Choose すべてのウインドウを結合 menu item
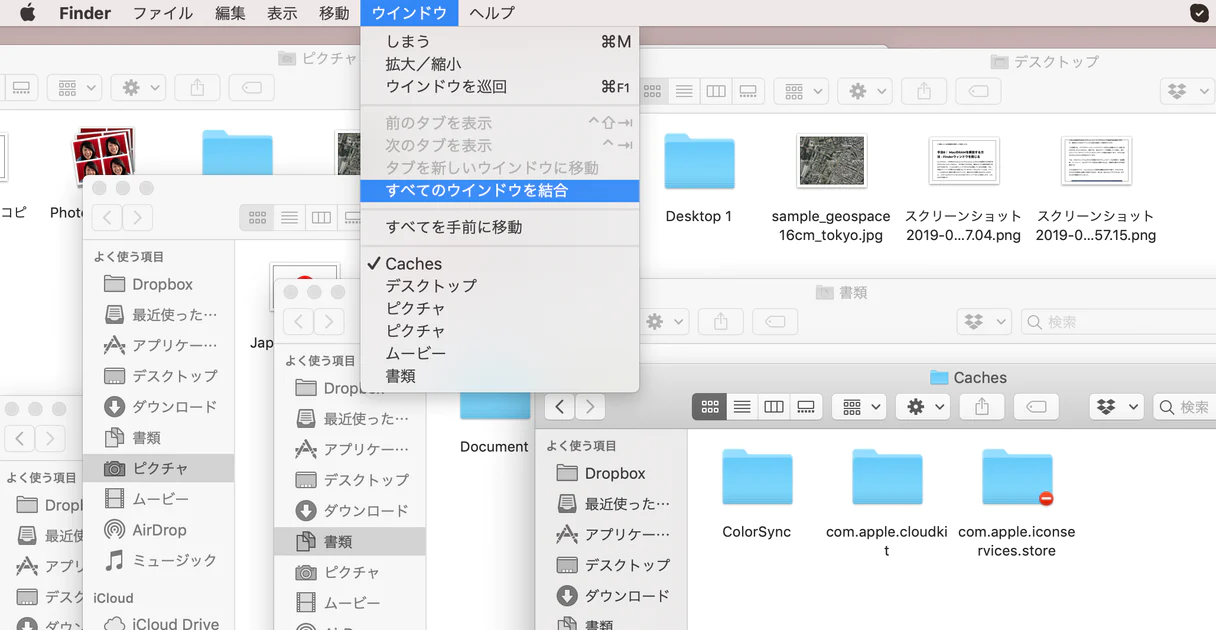1216x630 pixels. pyautogui.click(x=500, y=190)
